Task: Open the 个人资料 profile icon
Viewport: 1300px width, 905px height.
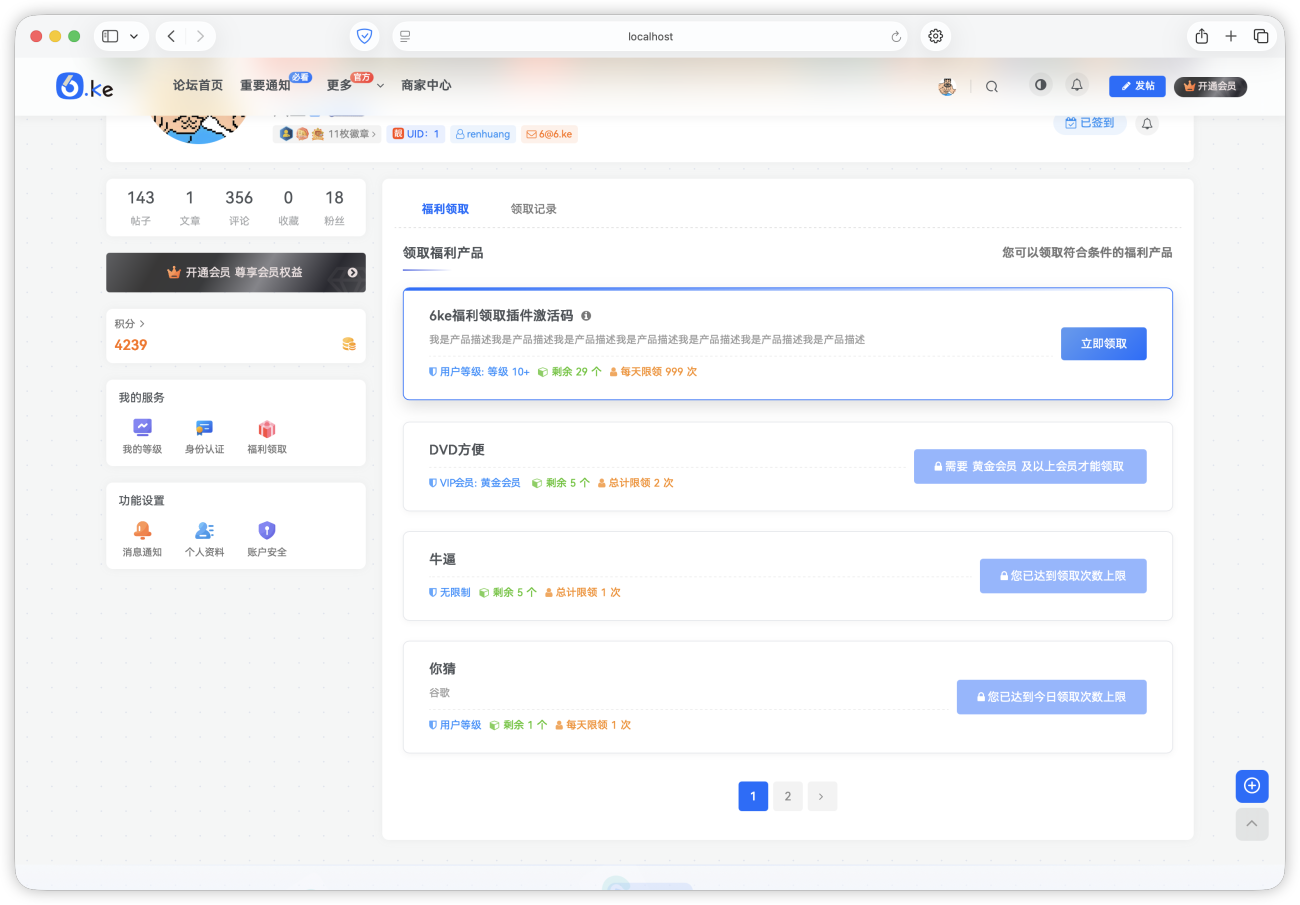Action: click(204, 531)
